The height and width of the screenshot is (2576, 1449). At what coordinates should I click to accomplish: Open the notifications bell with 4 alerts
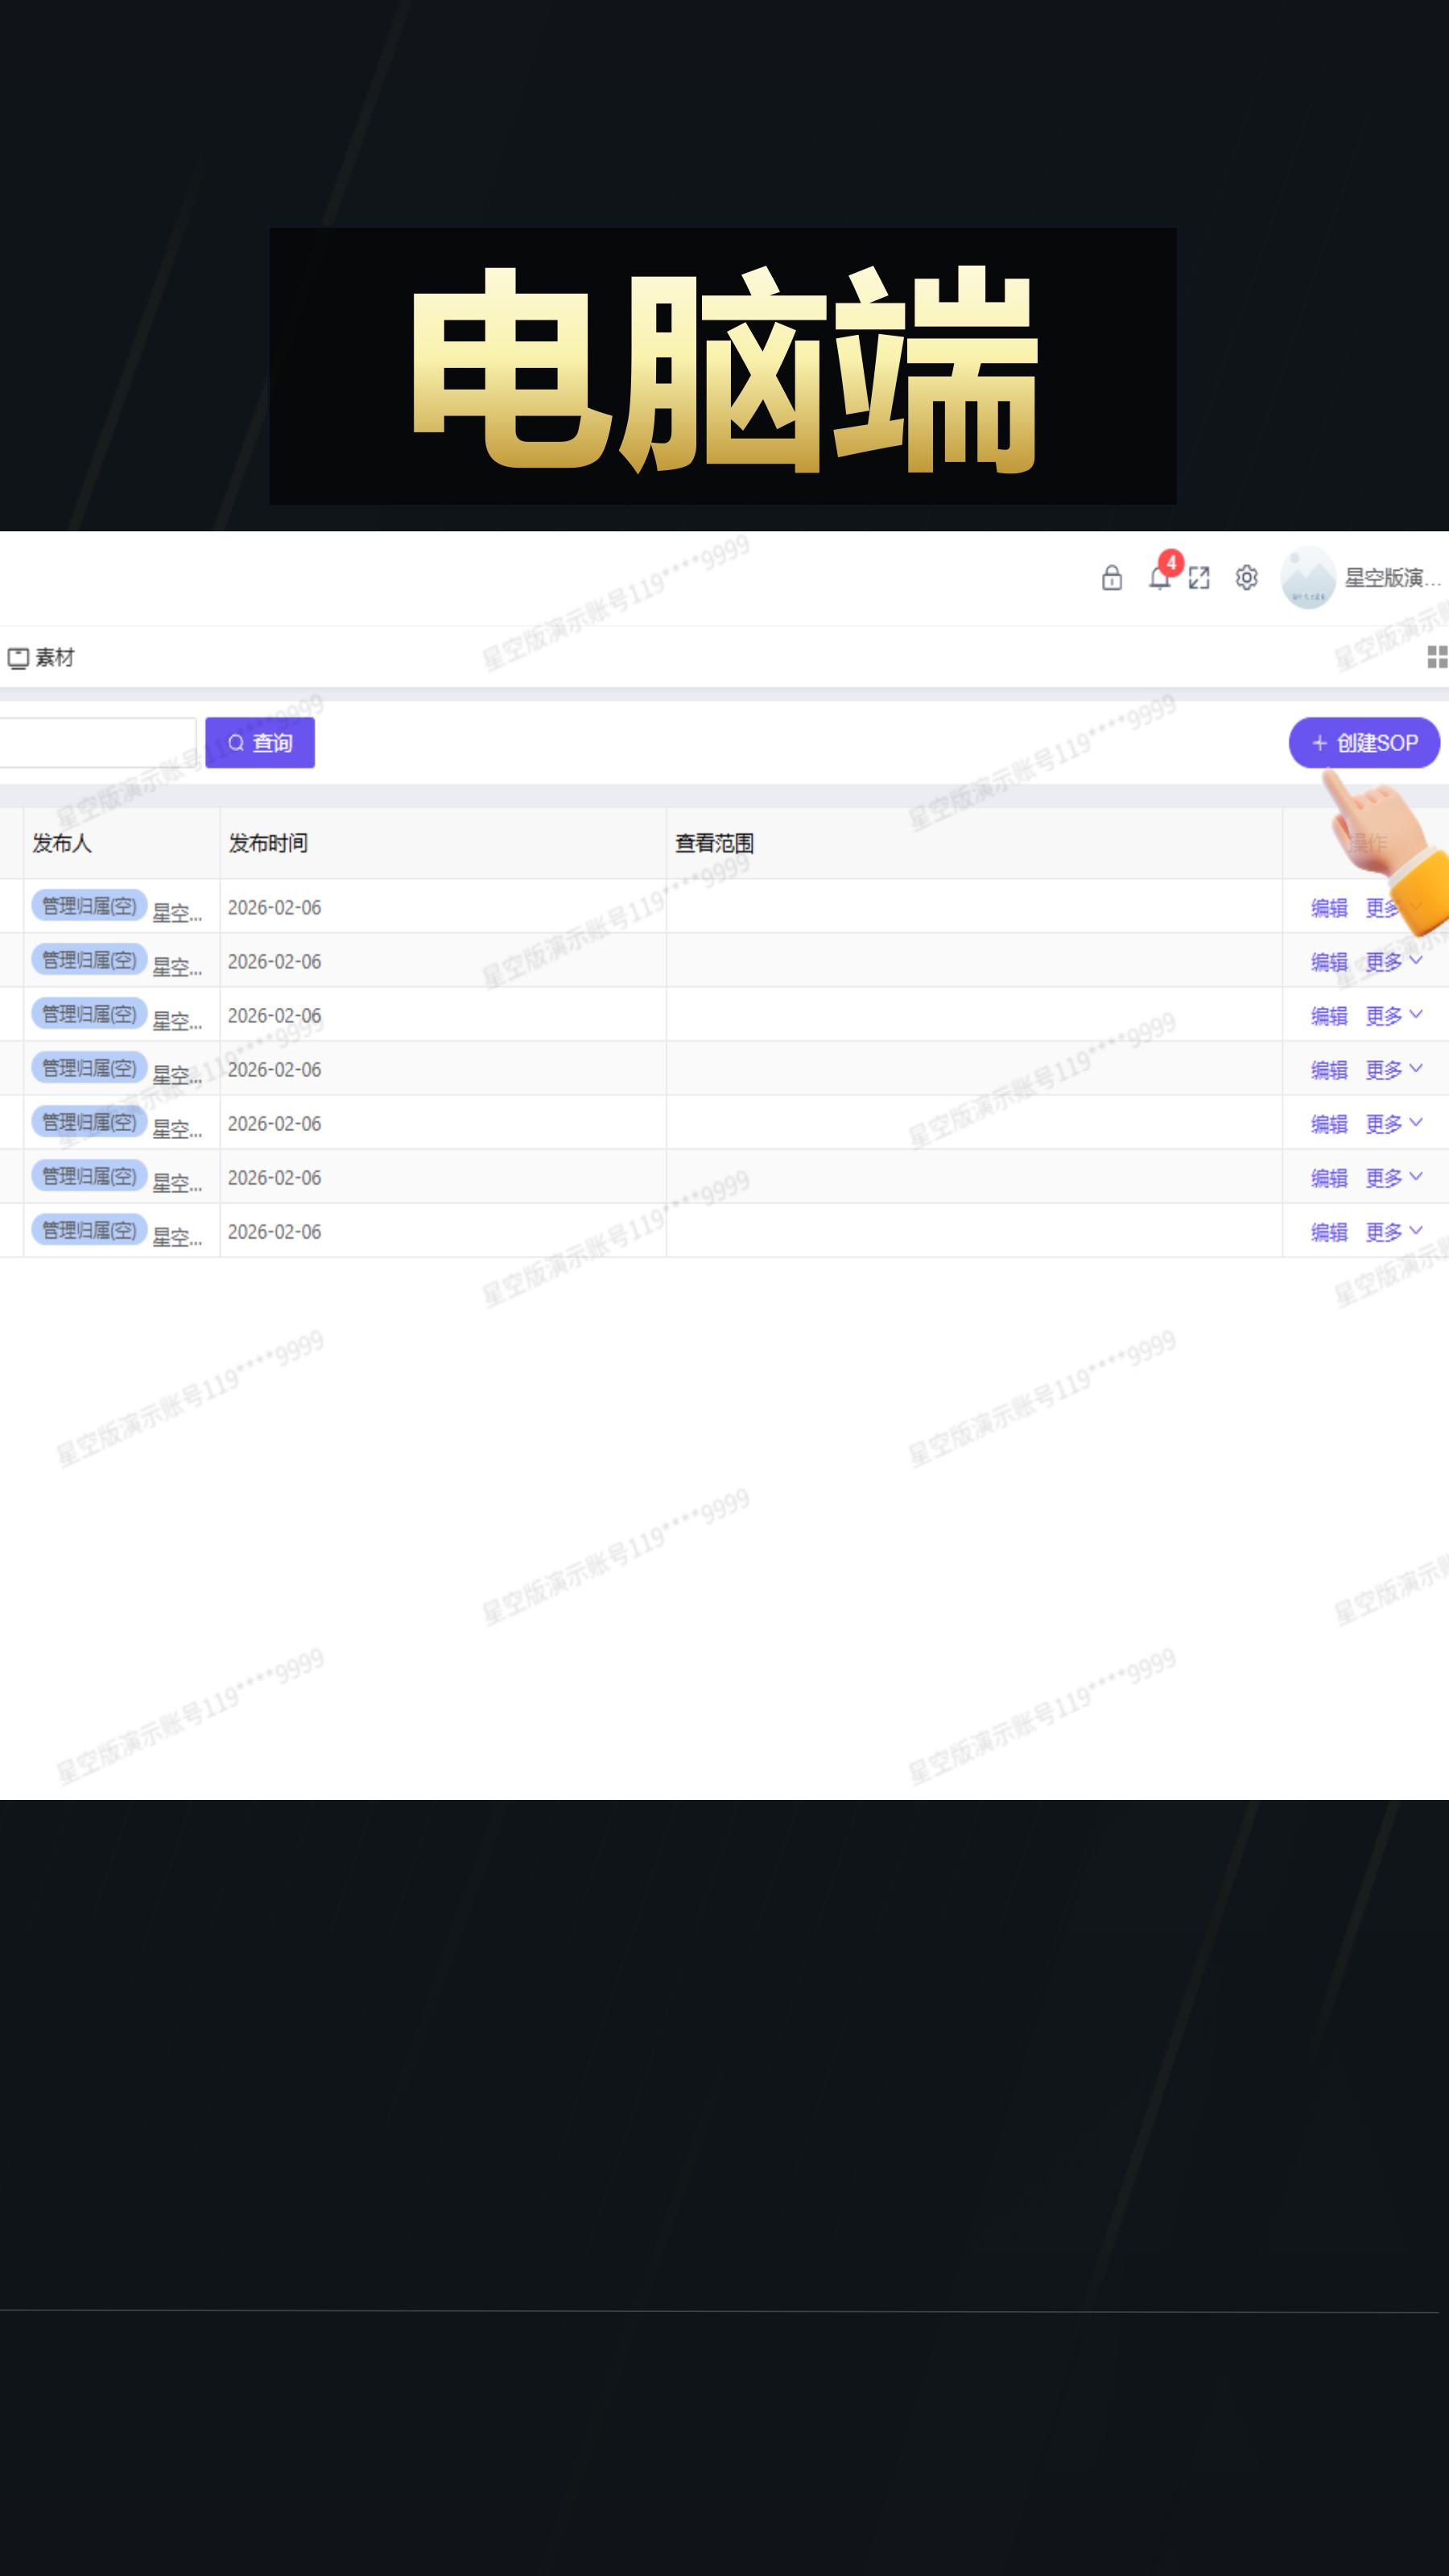pyautogui.click(x=1161, y=578)
